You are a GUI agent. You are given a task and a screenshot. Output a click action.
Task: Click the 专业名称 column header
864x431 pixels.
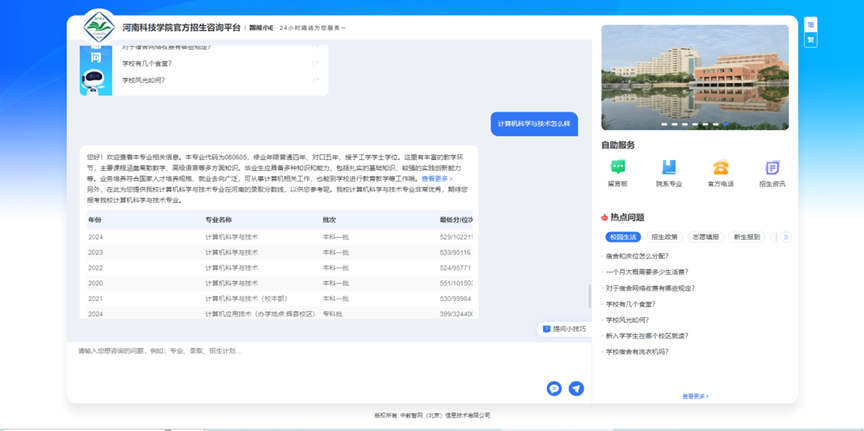[x=218, y=220]
